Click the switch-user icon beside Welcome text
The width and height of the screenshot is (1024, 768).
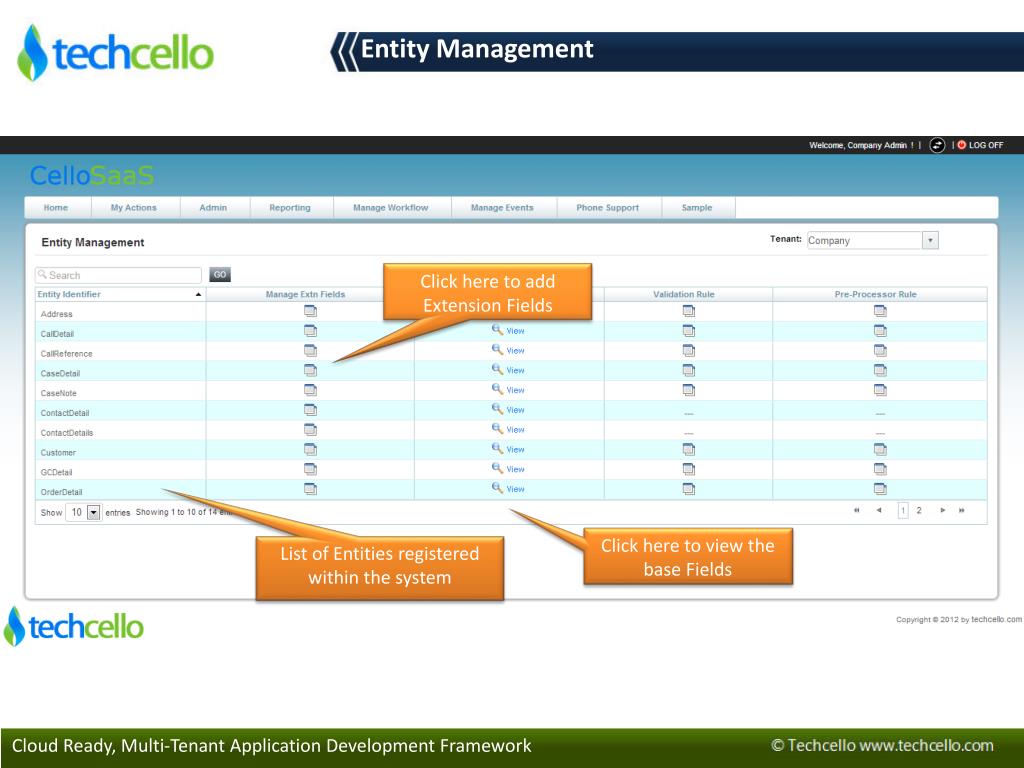coord(937,145)
